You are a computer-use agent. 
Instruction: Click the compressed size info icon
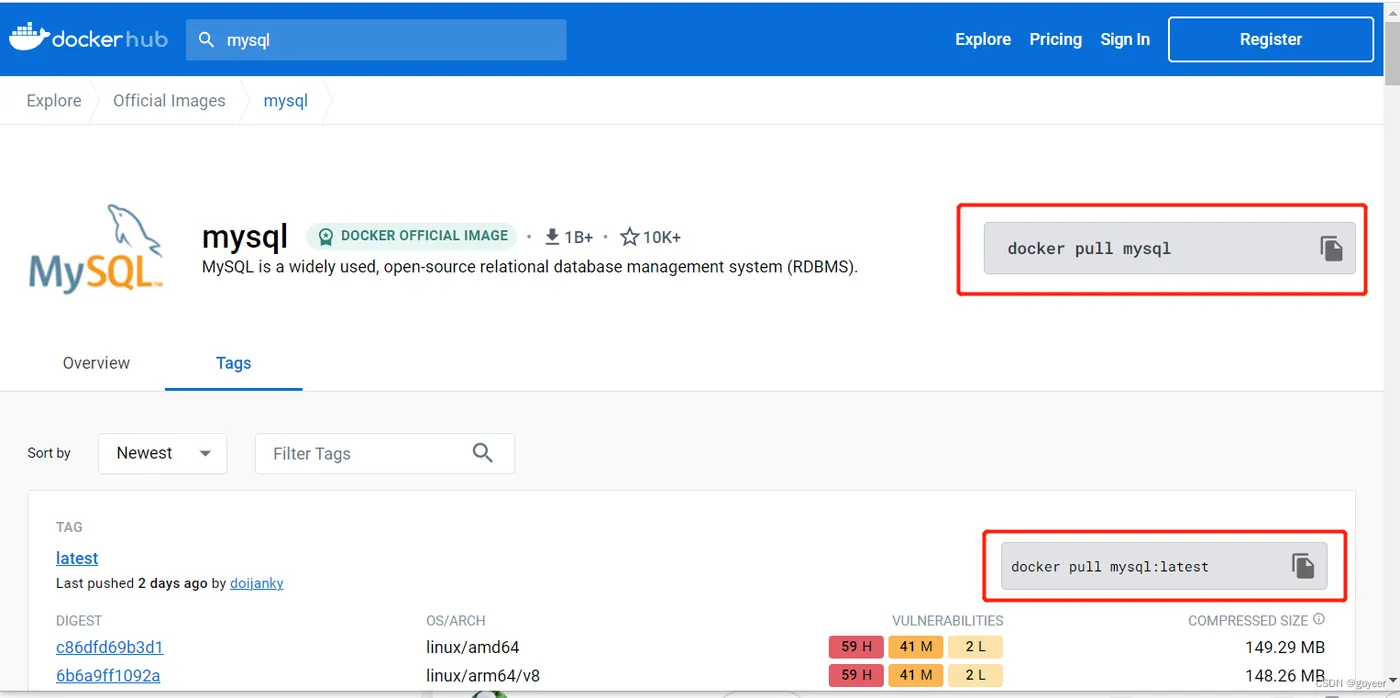click(1318, 619)
